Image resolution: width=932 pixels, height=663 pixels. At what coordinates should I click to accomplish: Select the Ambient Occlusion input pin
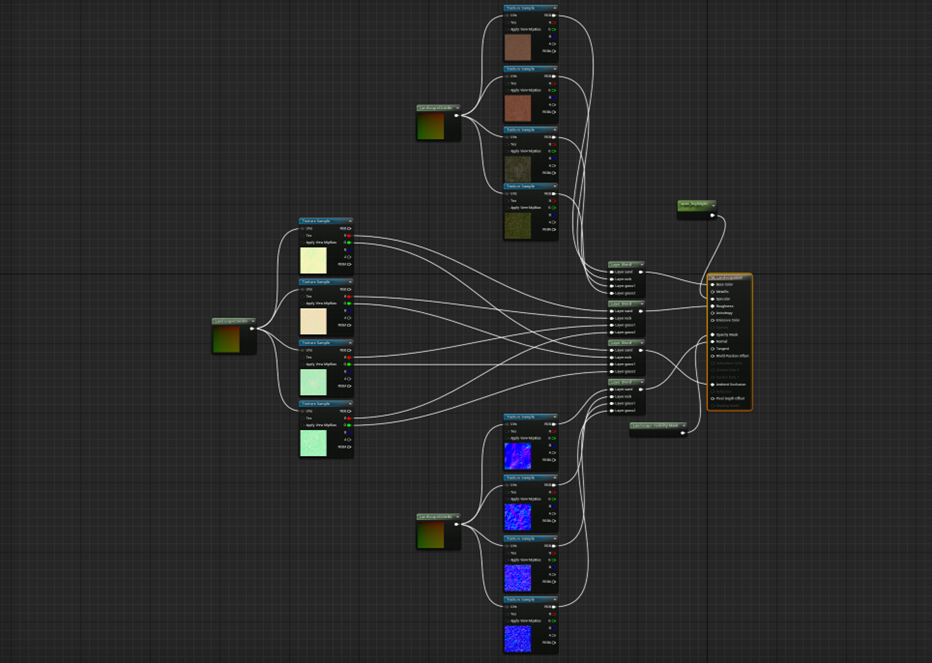click(712, 384)
